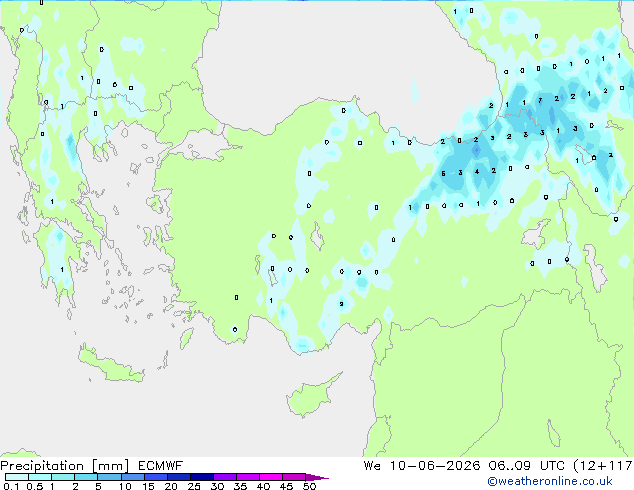Pick the 10–15 mm legend swatch

coord(132,477)
